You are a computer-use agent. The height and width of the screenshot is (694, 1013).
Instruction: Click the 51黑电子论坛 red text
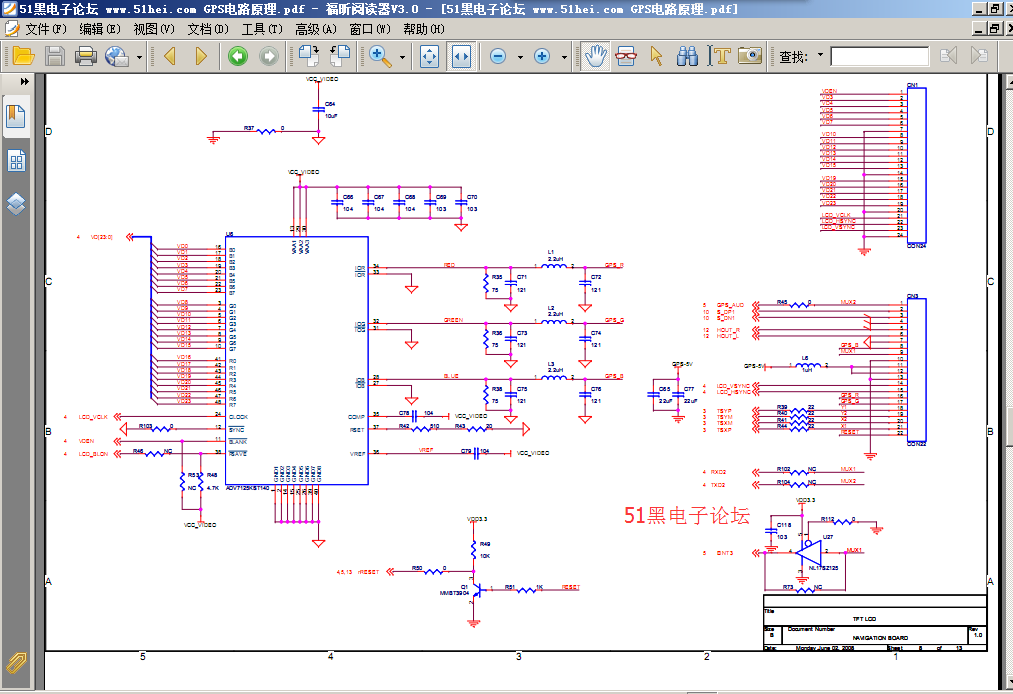click(687, 516)
